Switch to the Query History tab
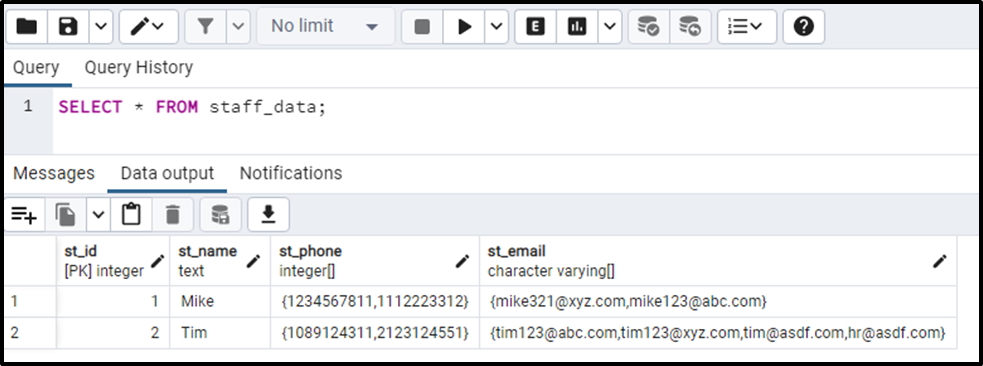The image size is (983, 366). 139,67
